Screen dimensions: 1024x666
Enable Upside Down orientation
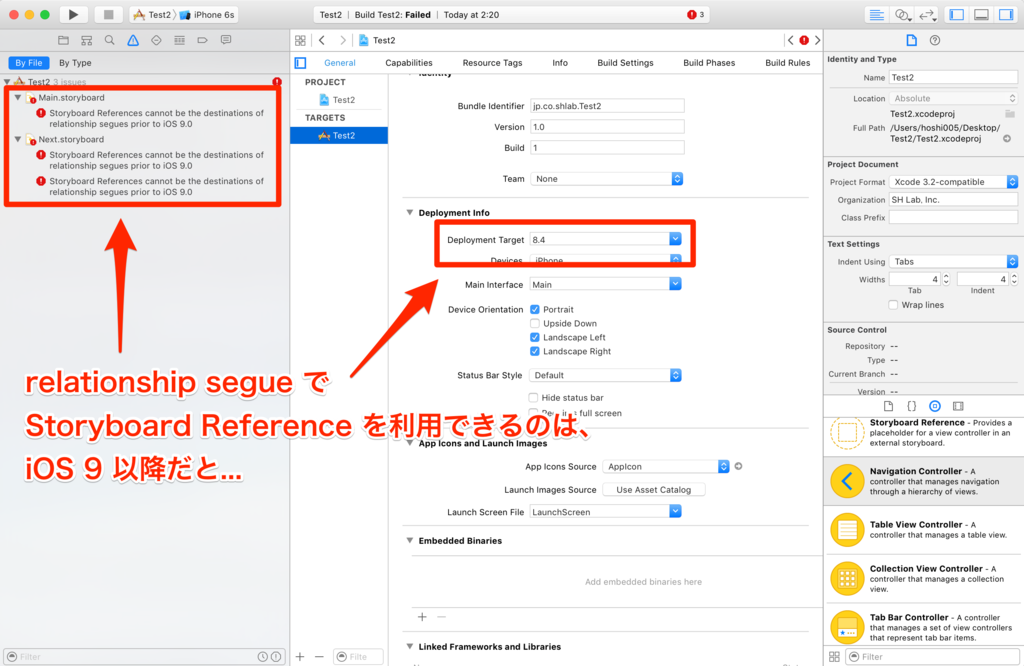tap(535, 323)
